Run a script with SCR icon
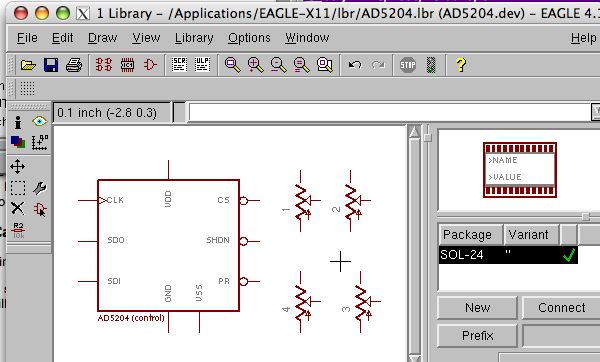 [179, 65]
